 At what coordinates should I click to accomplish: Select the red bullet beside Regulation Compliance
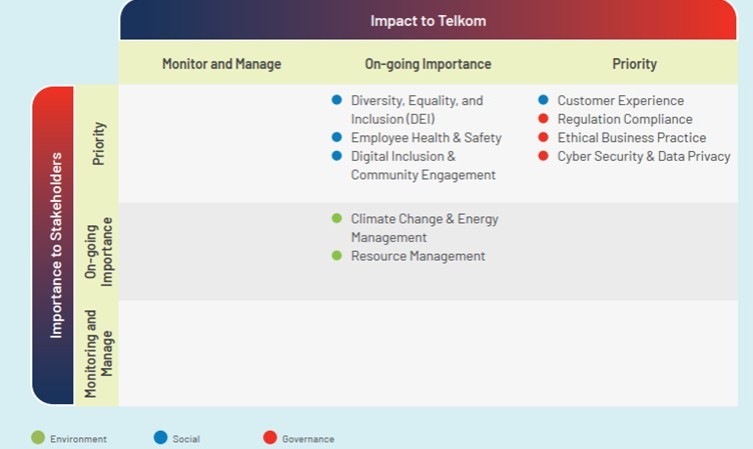[x=543, y=119]
